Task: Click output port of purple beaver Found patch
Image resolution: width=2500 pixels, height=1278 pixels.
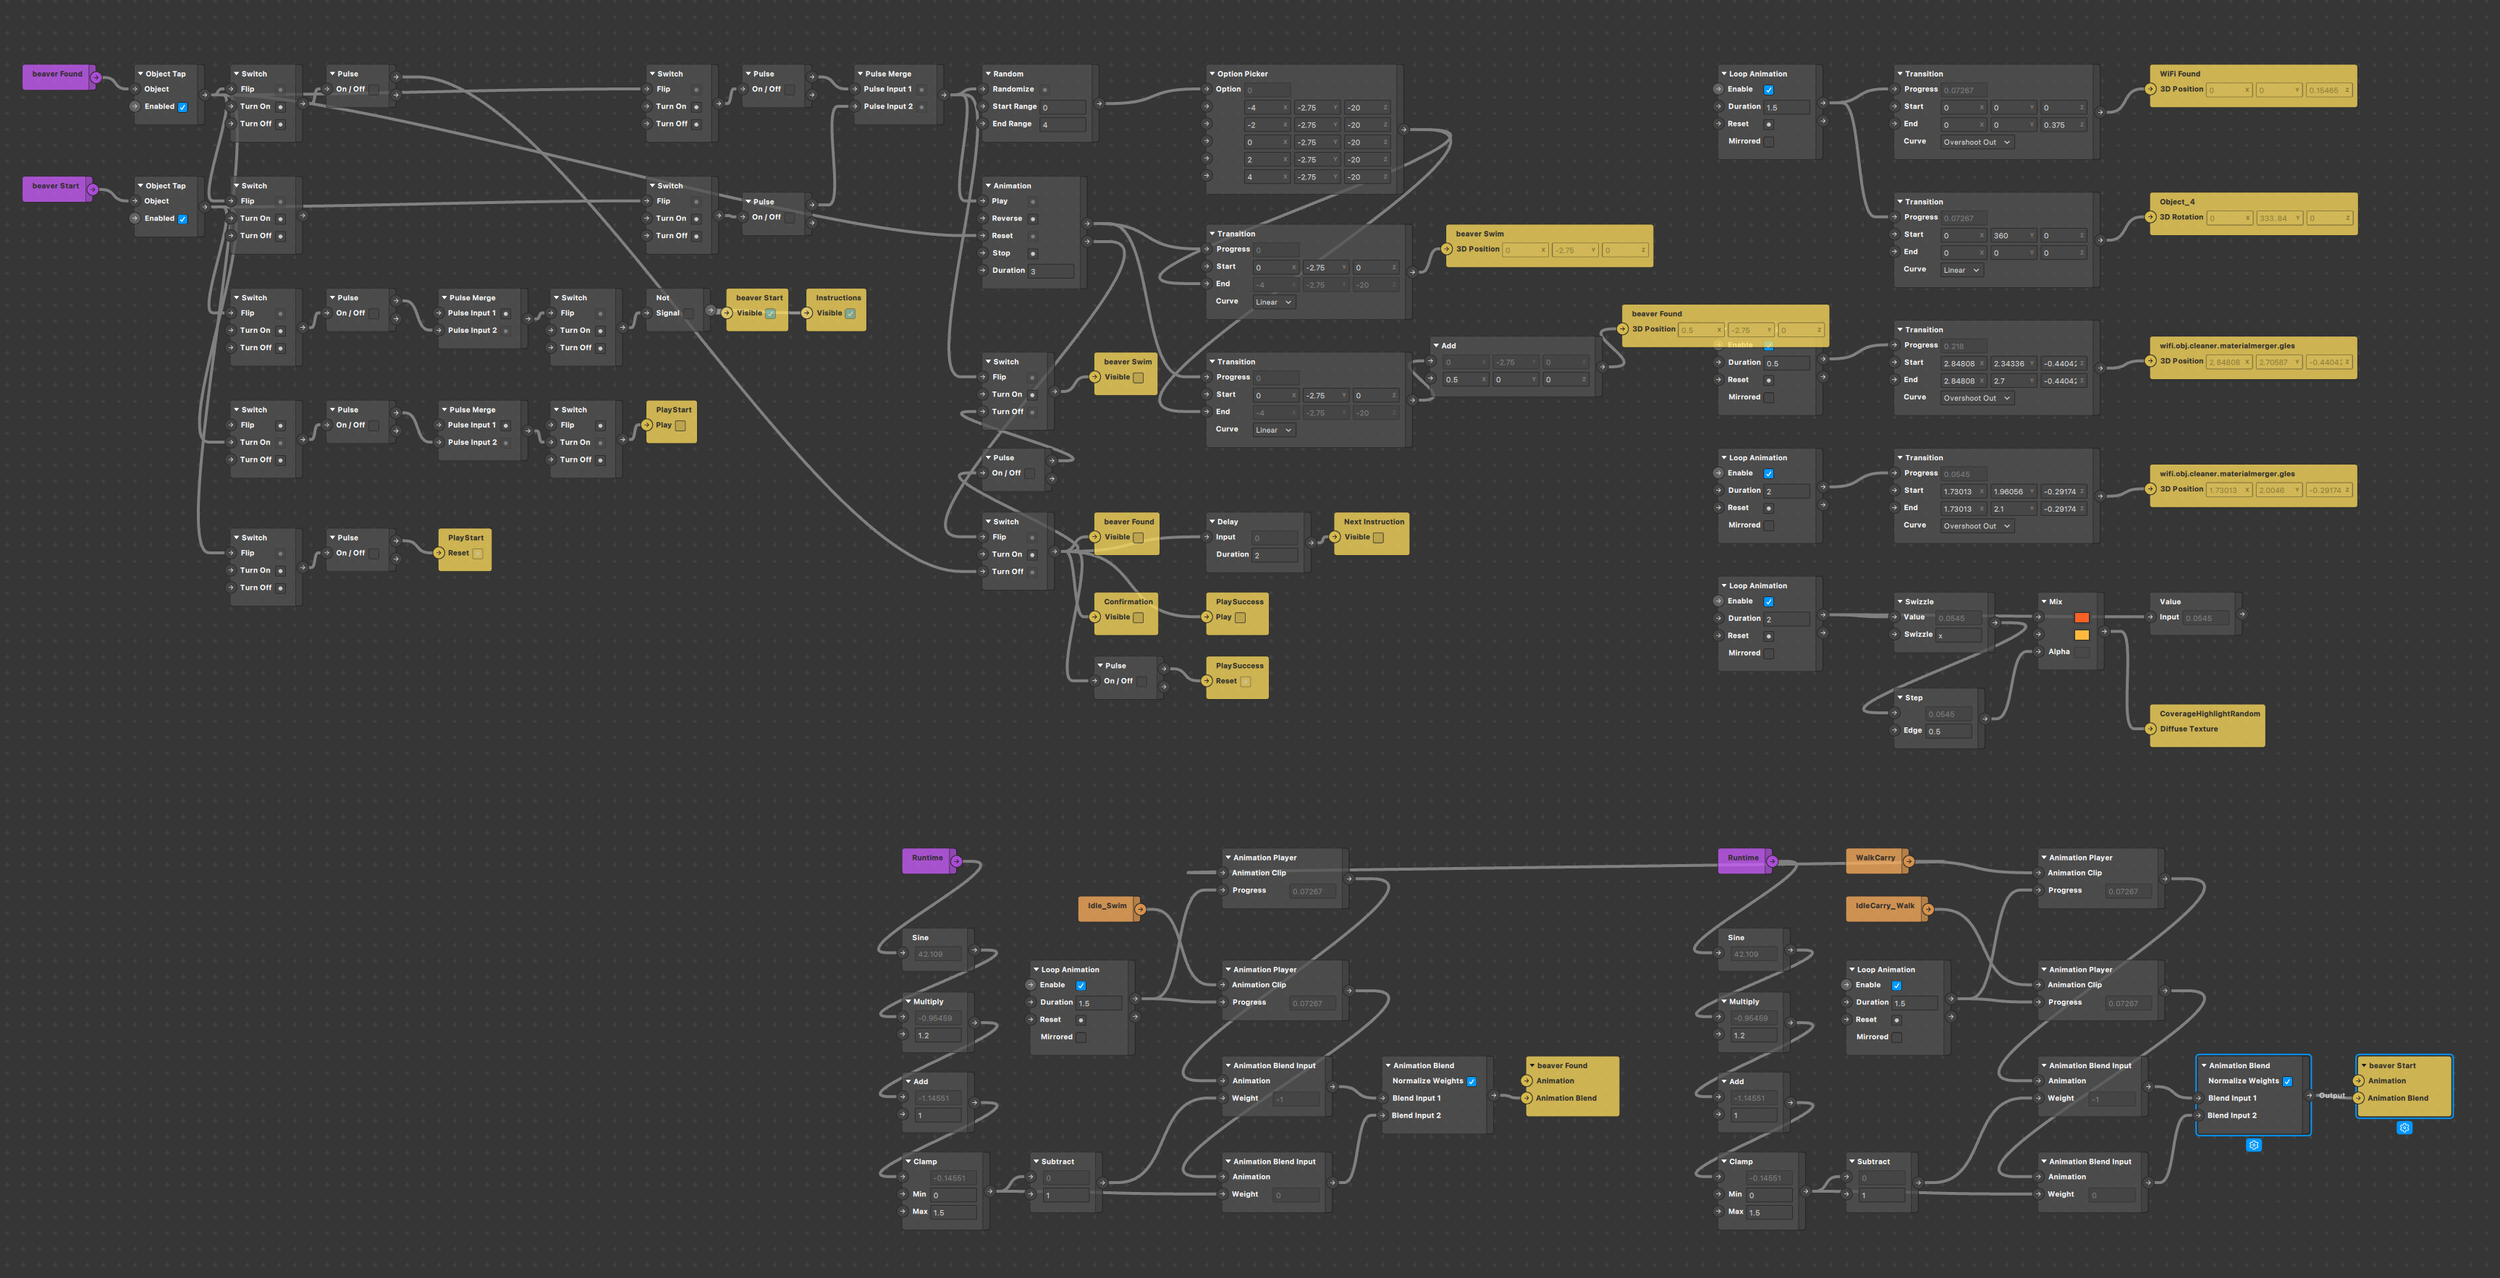Action: click(96, 77)
